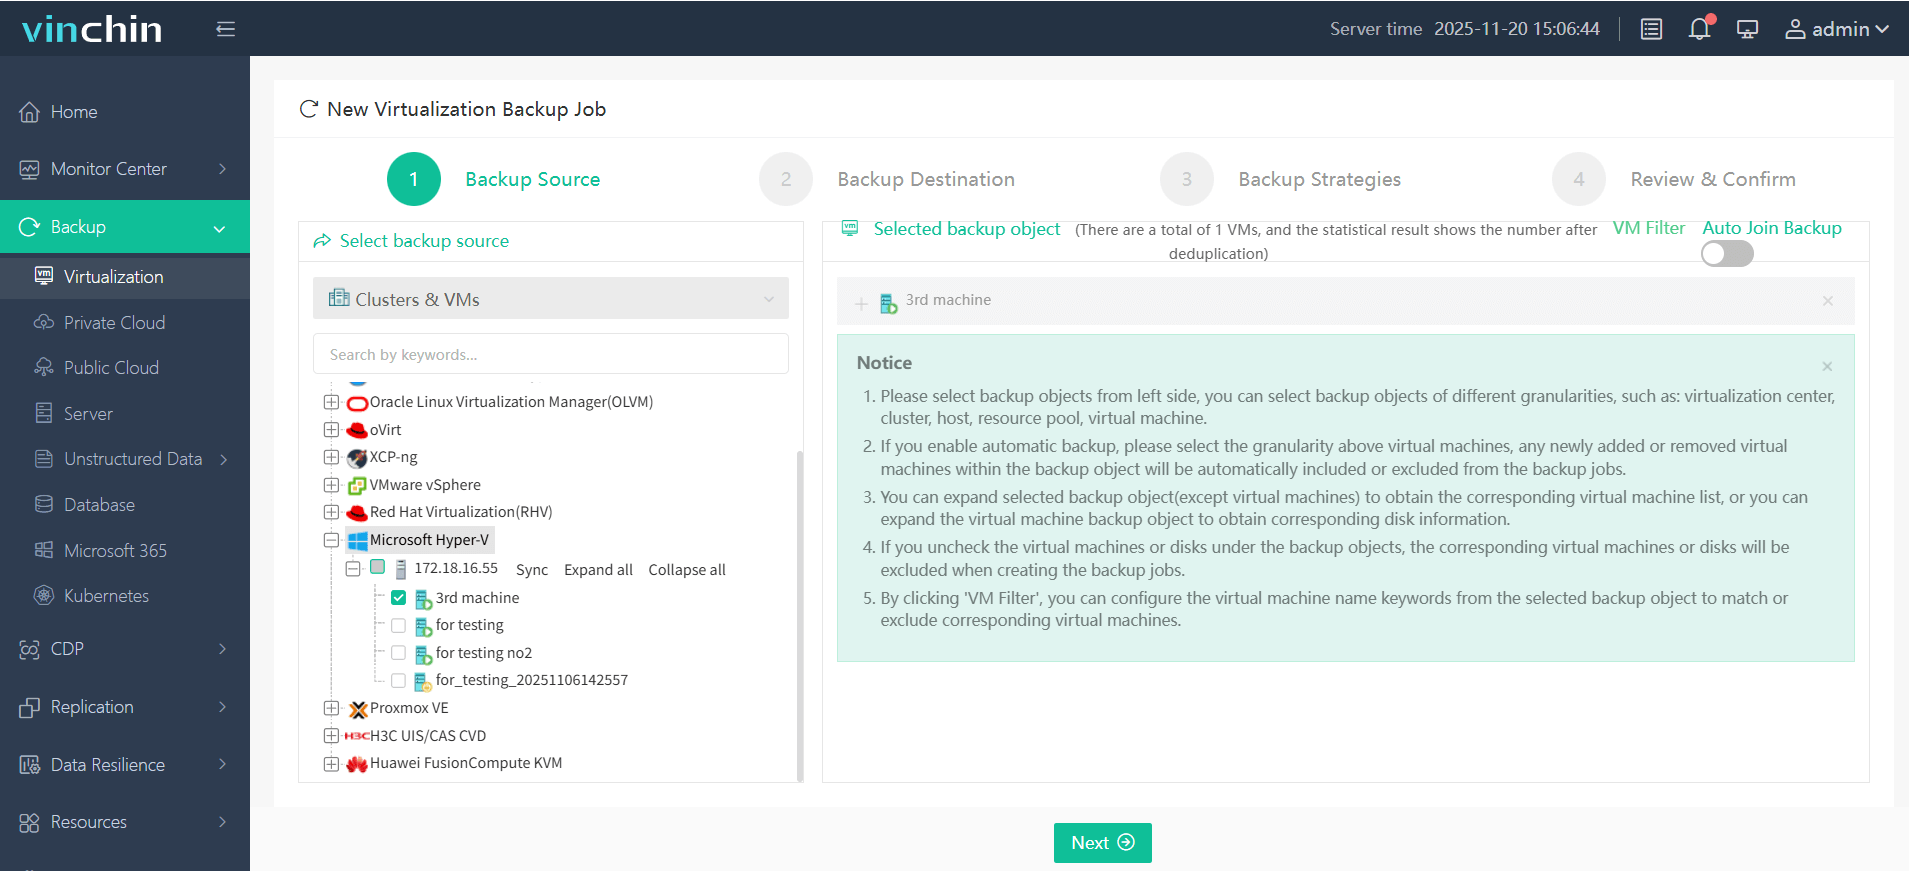Click Sync for host 172.18.16.55

[532, 569]
